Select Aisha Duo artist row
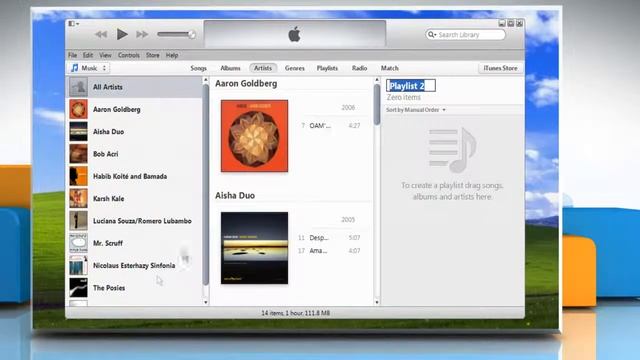640x360 pixels. point(134,131)
